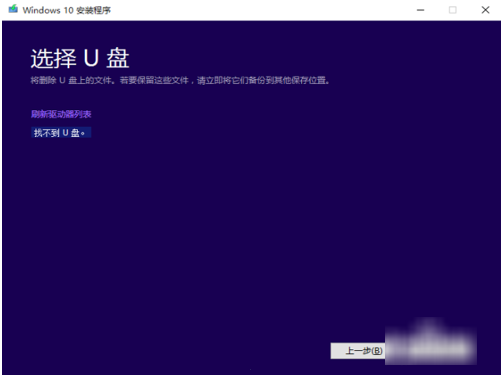Viewport: 501px width, 375px height.
Task: Go back with the 上一步(B) button
Action: [x=358, y=351]
